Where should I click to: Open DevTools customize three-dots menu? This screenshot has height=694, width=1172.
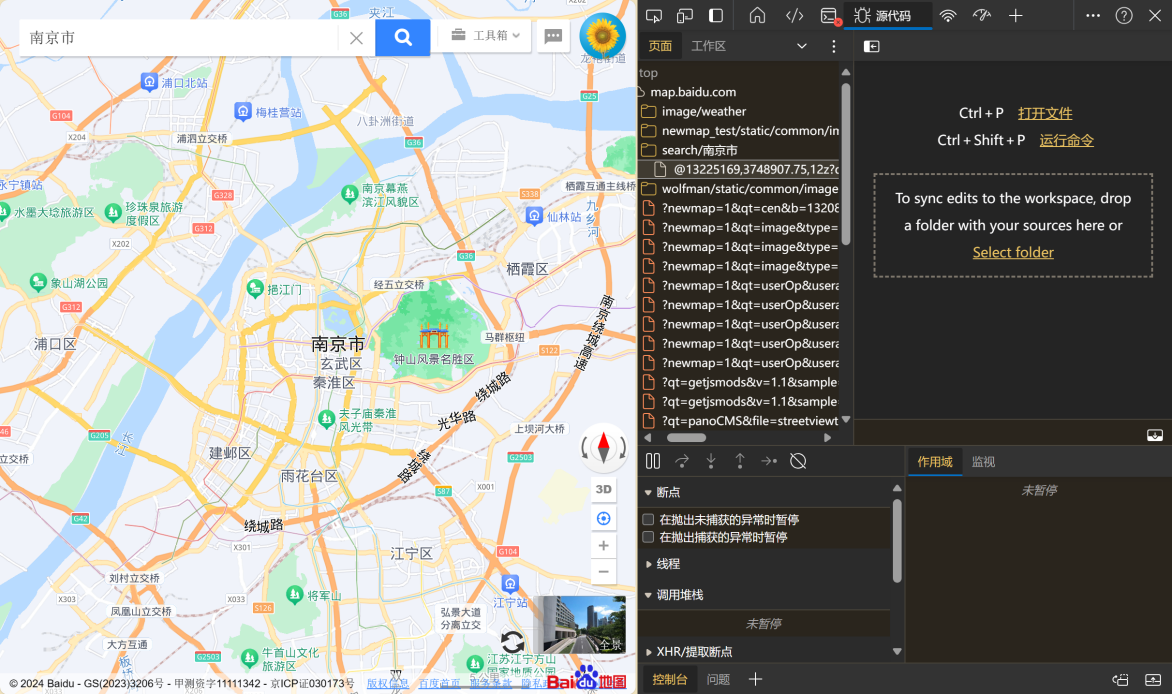point(1093,16)
